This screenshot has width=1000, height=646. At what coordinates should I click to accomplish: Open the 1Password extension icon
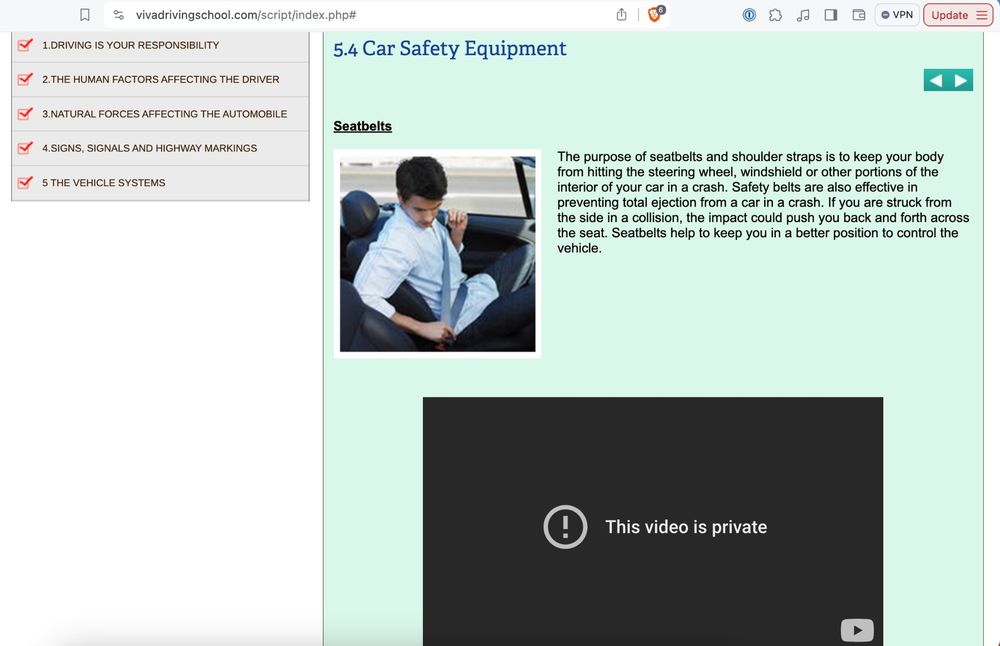tap(749, 15)
